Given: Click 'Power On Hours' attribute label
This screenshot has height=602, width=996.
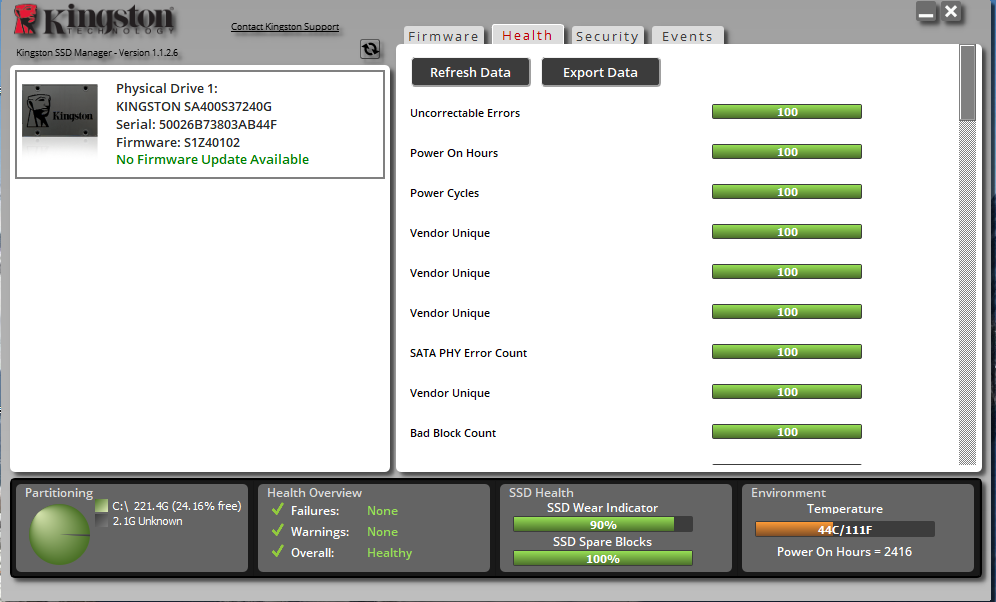Looking at the screenshot, I should pos(454,153).
